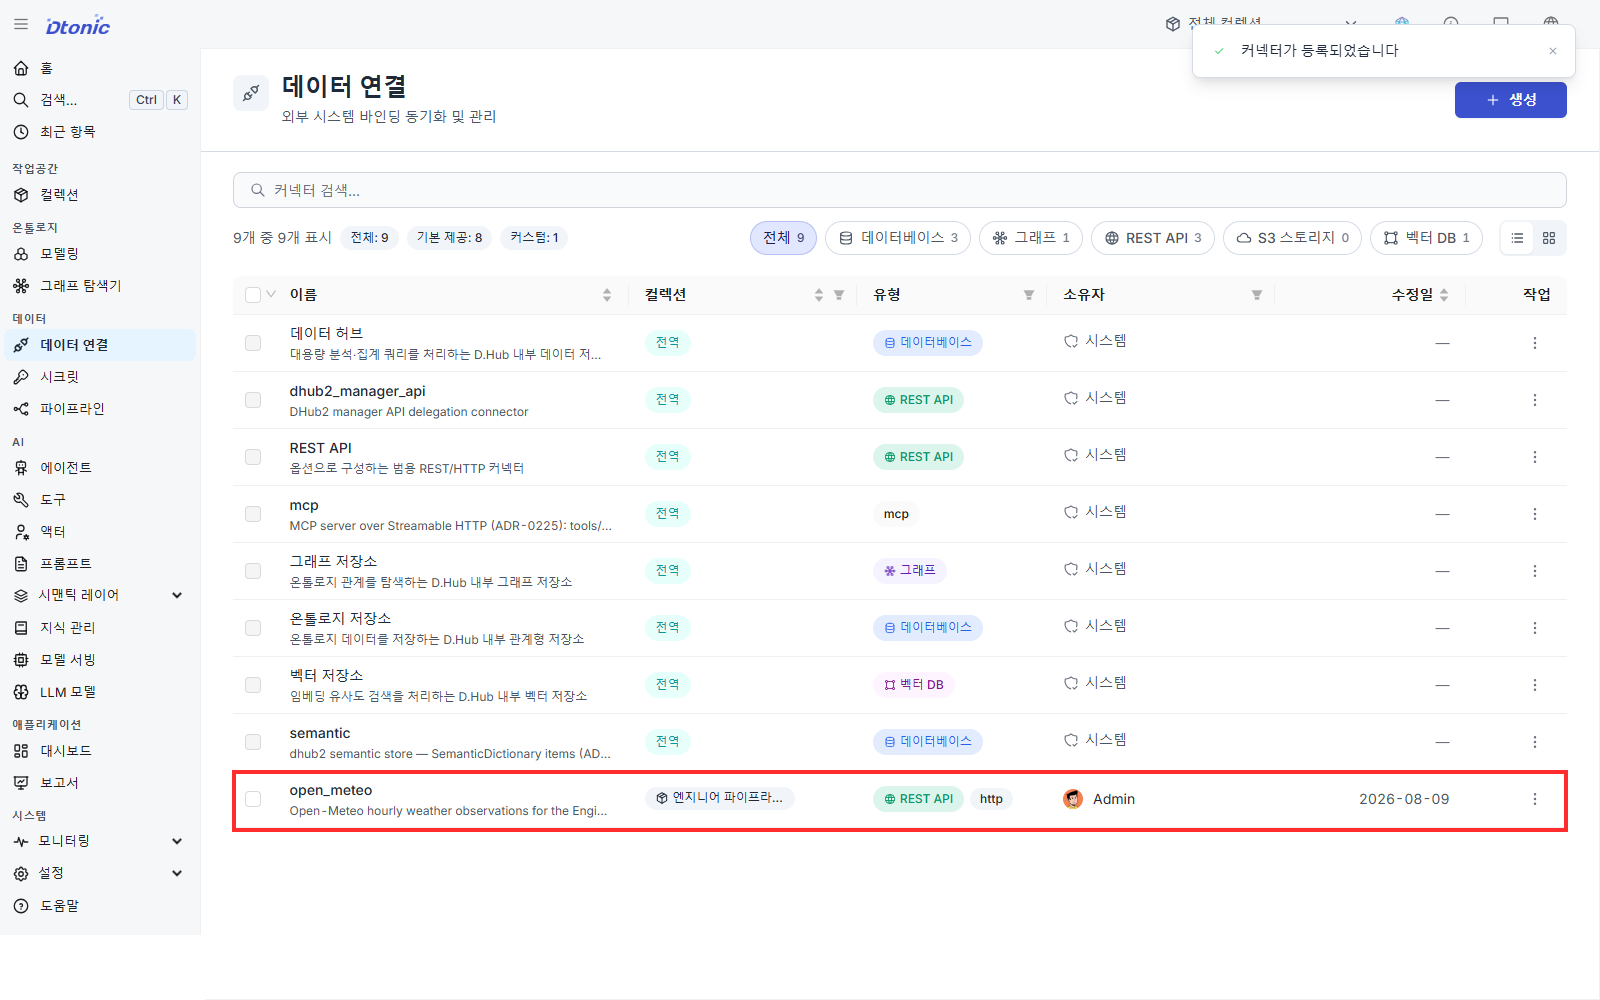This screenshot has height=1000, width=1600.
Task: Sort the 컬렉션 column
Action: [819, 295]
